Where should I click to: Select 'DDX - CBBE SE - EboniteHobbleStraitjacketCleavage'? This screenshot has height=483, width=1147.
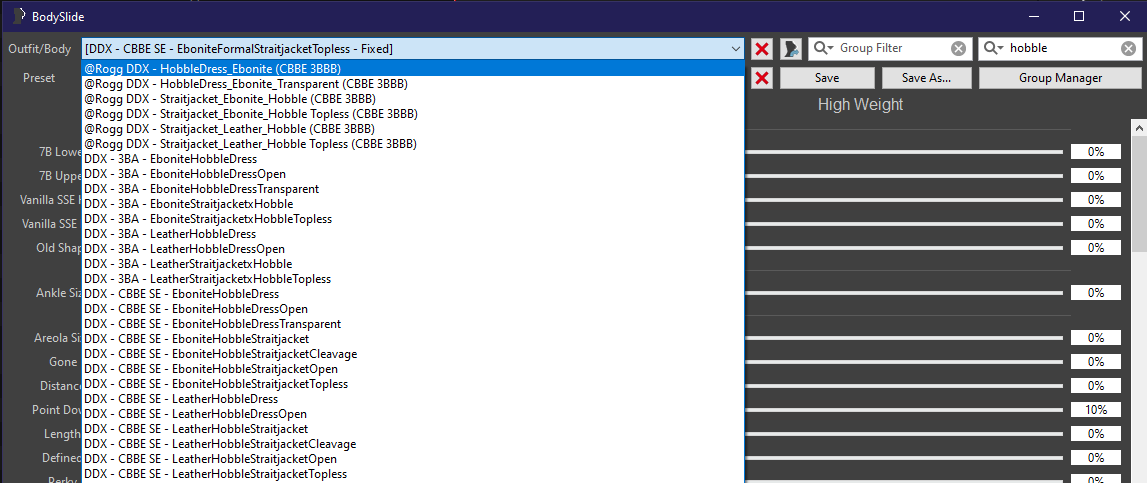413,354
